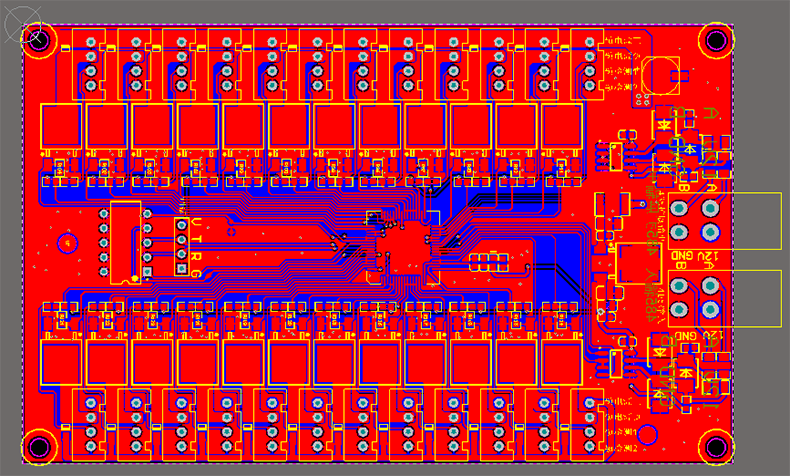Click the blue circle near bottom-right mounting hole
The height and width of the screenshot is (476, 790).
[x=649, y=435]
